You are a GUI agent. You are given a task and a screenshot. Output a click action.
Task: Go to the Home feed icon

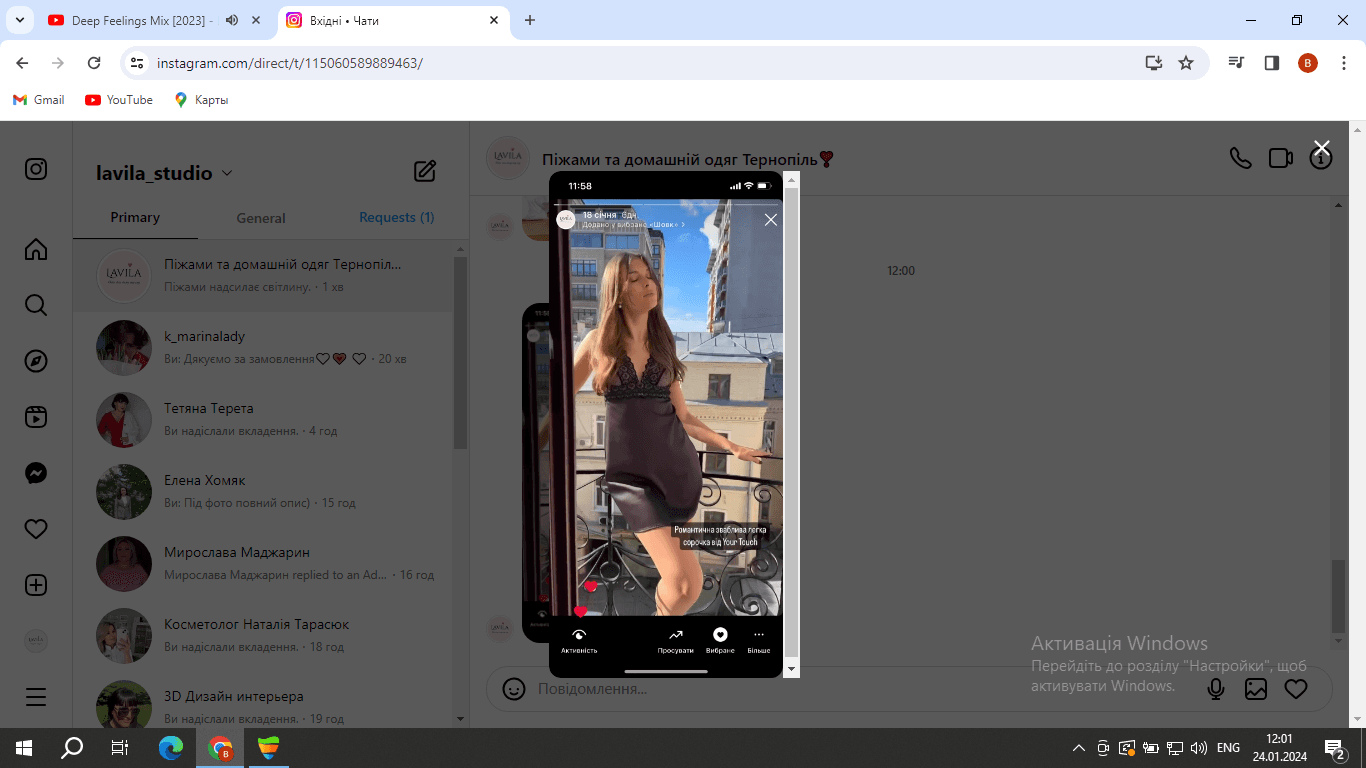pos(36,249)
